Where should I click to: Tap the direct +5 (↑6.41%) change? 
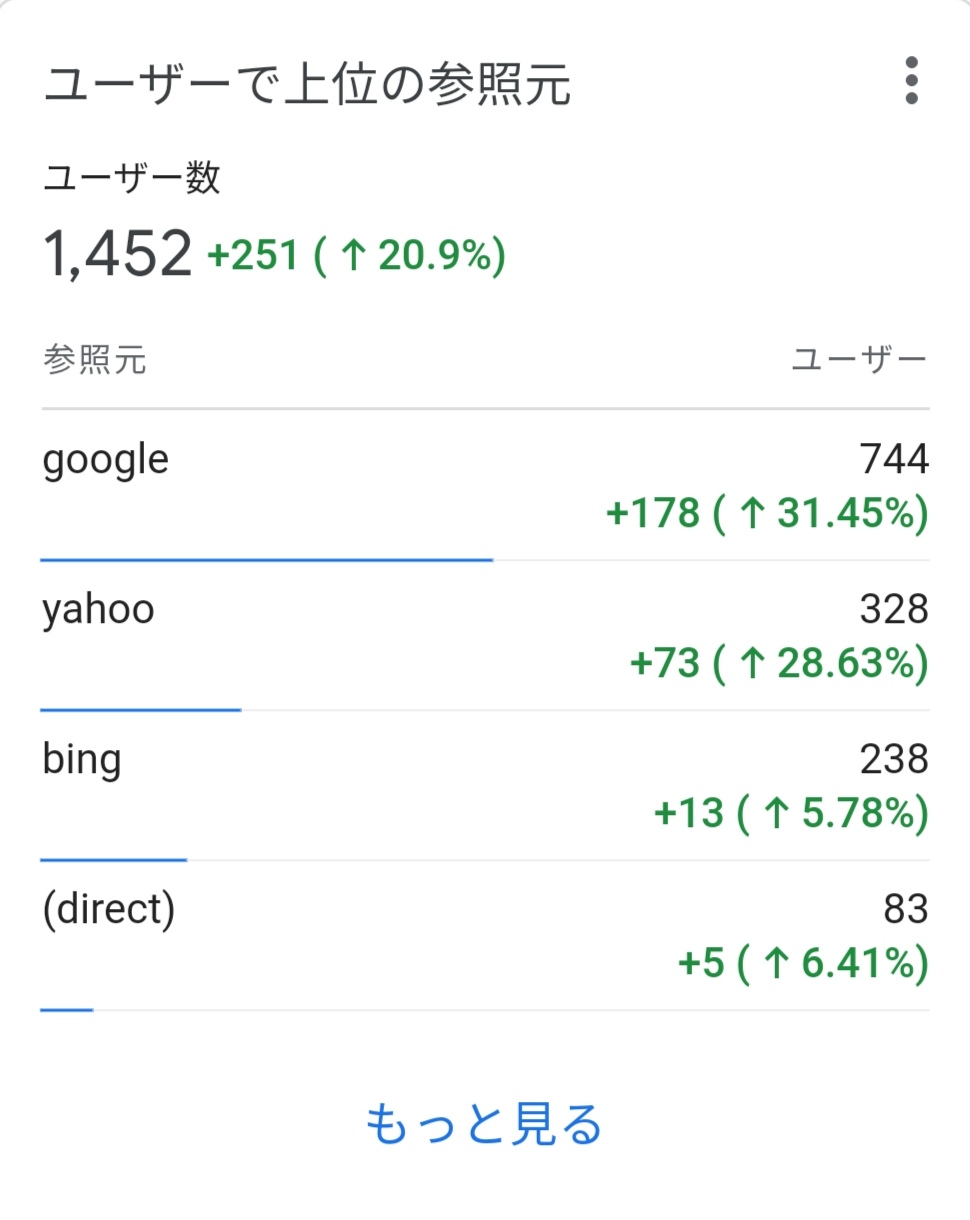[803, 964]
